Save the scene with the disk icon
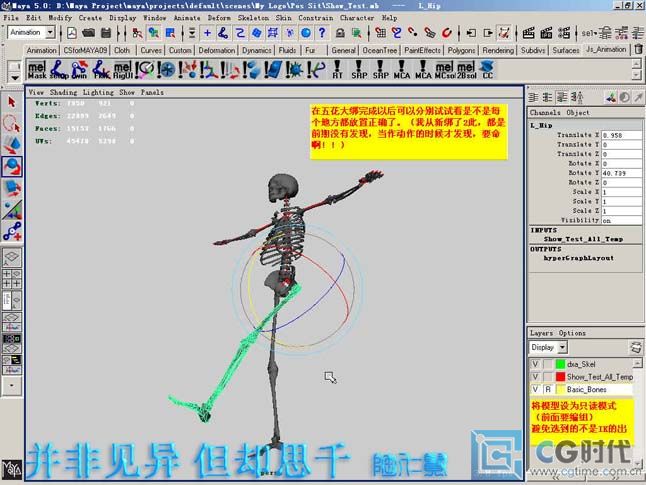The image size is (646, 485). [106, 33]
